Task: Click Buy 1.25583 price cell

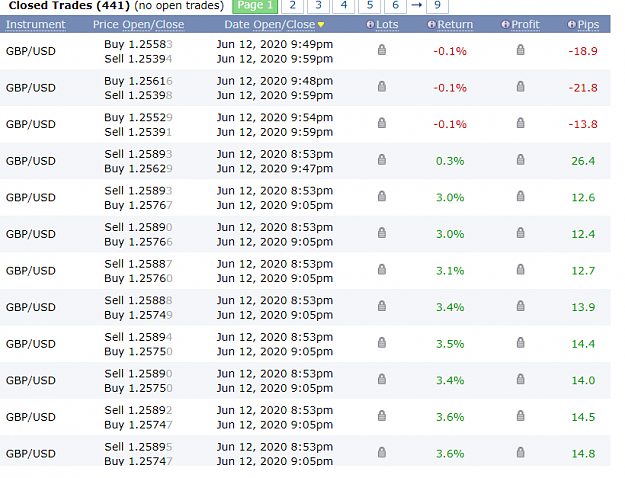Action: (x=138, y=44)
